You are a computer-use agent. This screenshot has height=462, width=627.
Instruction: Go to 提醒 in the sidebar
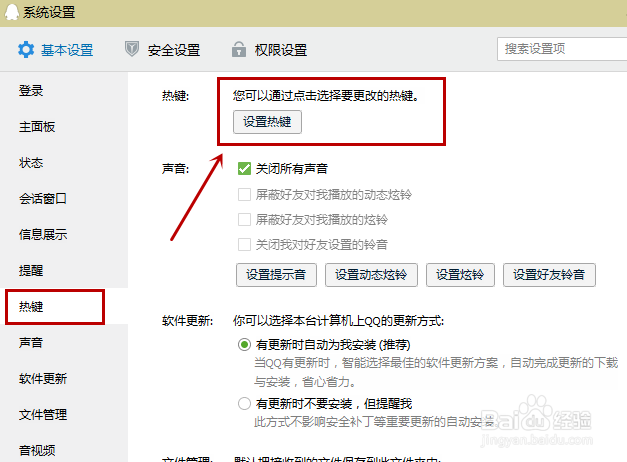click(x=31, y=270)
